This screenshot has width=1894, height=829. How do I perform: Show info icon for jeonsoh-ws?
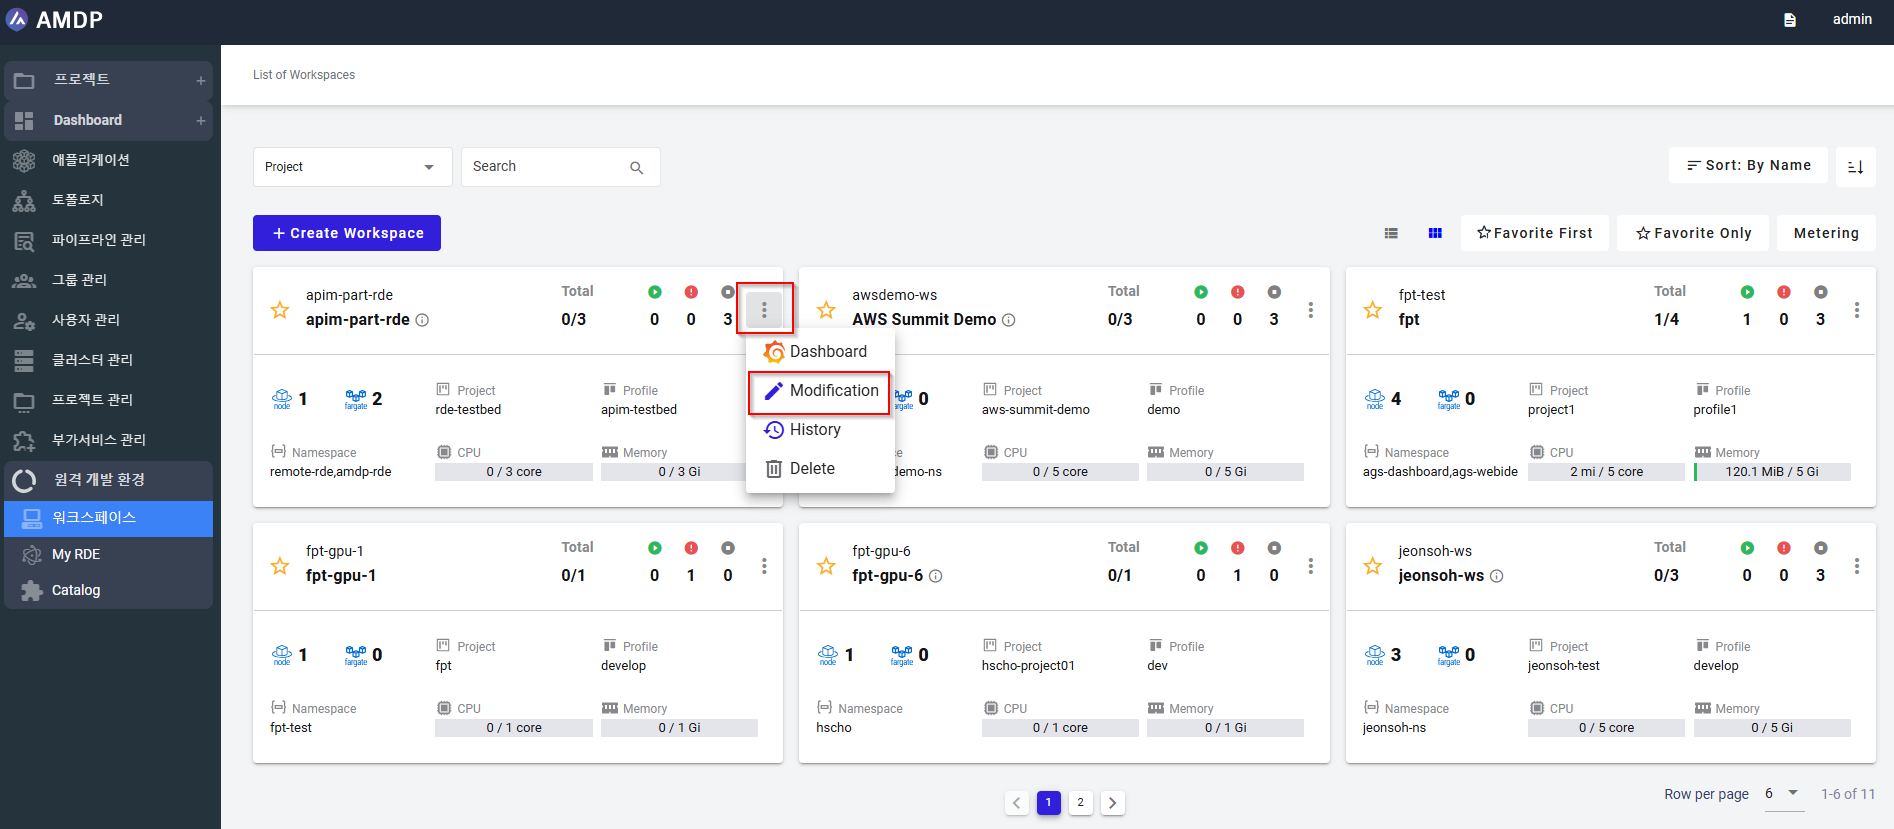click(x=1497, y=576)
